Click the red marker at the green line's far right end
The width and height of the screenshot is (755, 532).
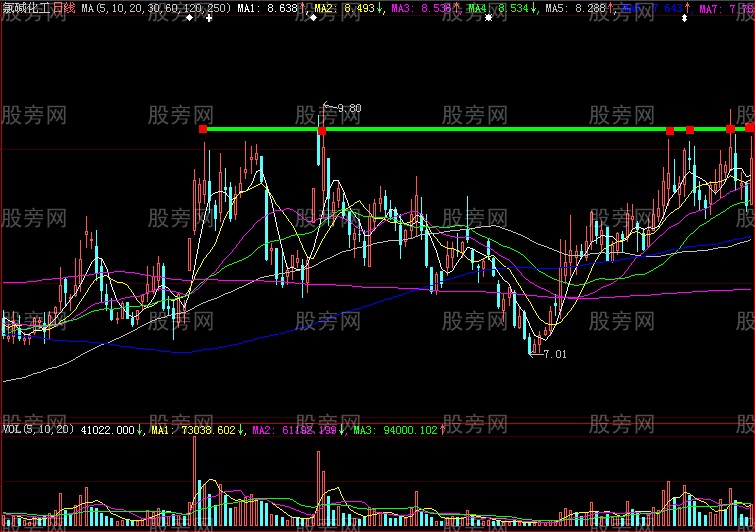(x=750, y=128)
